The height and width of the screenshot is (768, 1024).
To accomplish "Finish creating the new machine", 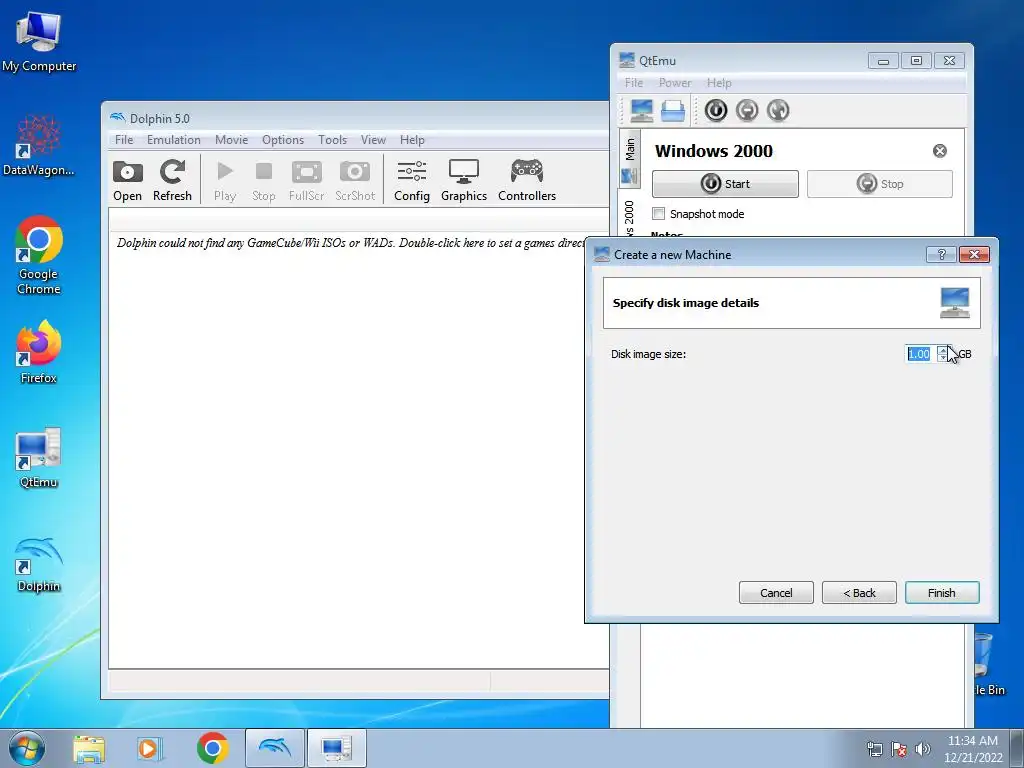I will point(942,593).
